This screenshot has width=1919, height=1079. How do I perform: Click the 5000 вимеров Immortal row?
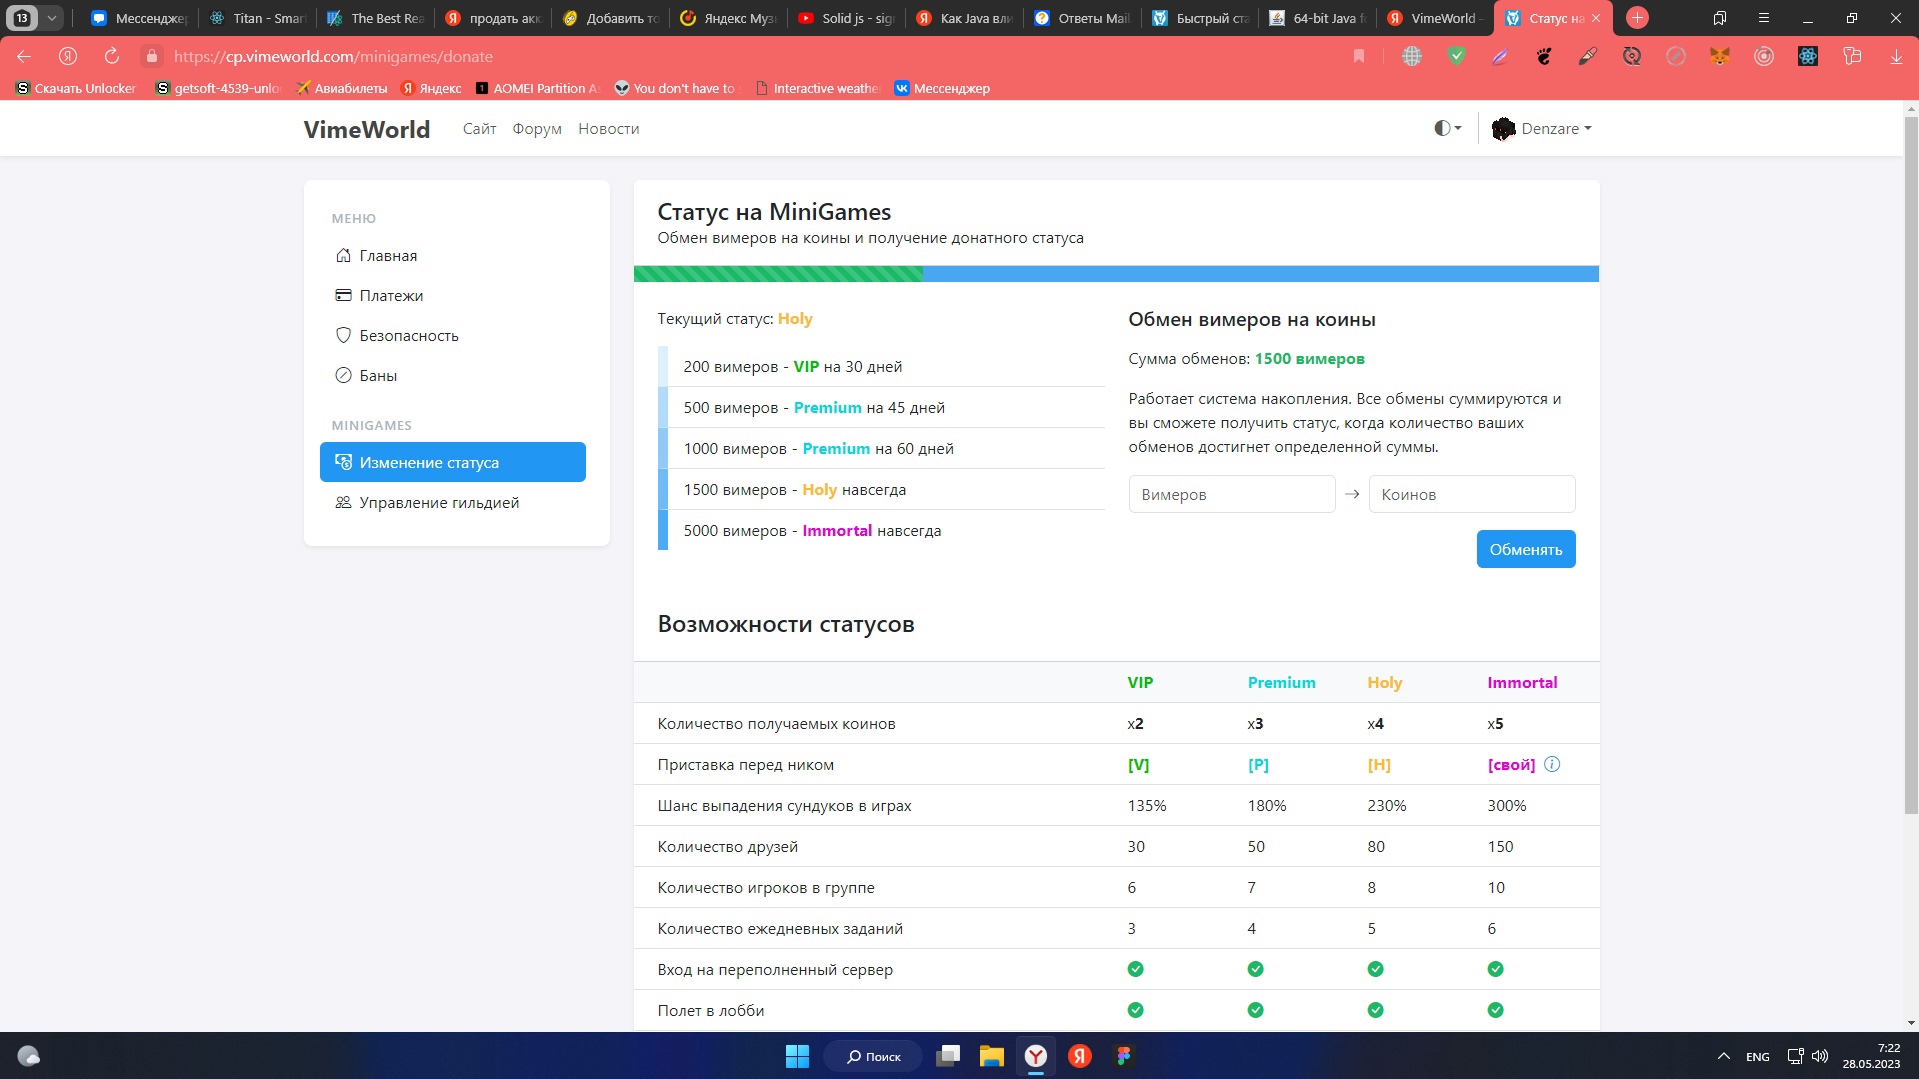(881, 530)
